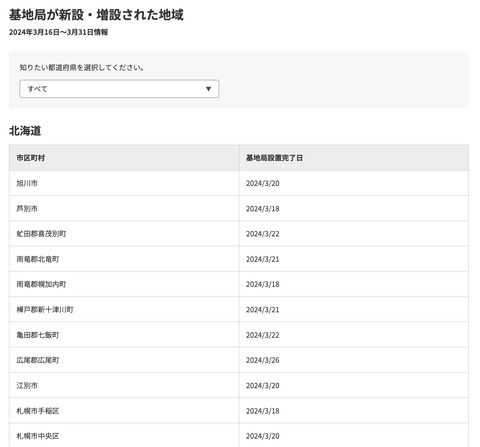Select the 江別市 row
The height and width of the screenshot is (447, 480).
239,385
